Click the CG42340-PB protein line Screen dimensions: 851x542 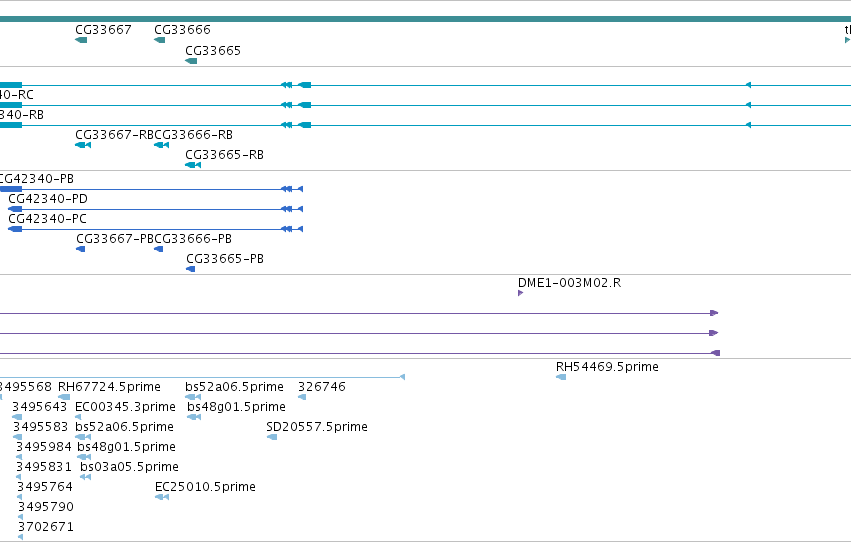click(x=151, y=189)
